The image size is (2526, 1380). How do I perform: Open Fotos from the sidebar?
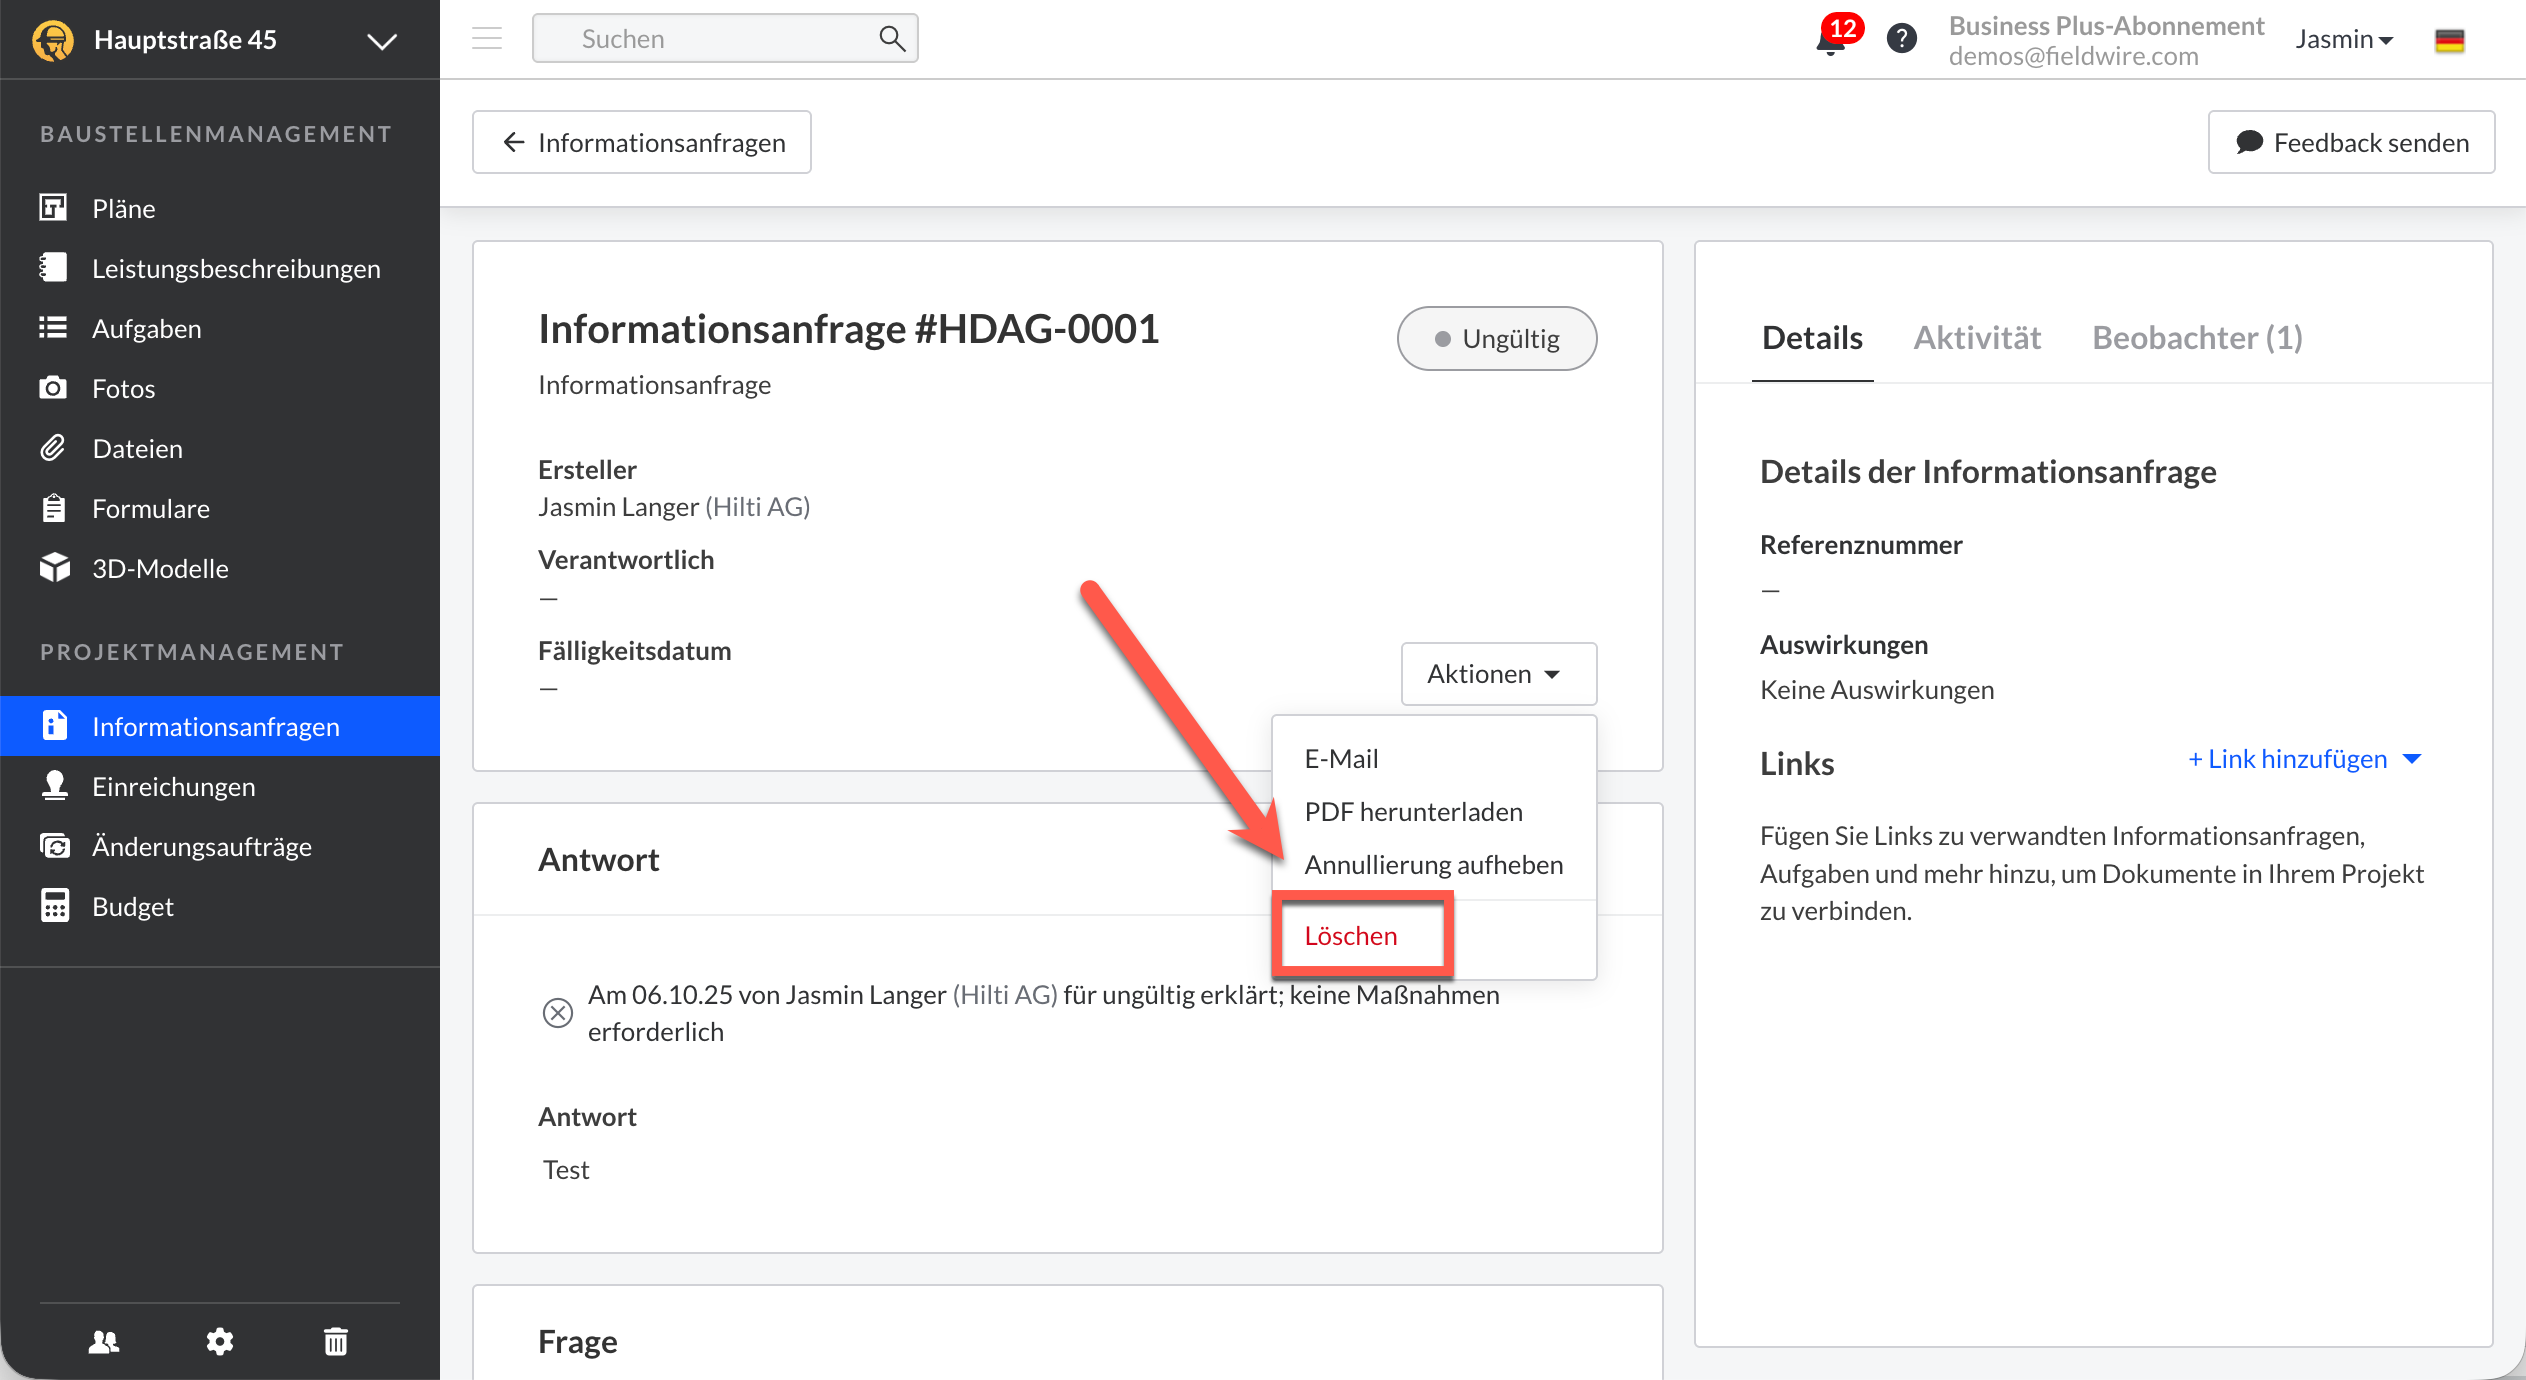coord(123,388)
